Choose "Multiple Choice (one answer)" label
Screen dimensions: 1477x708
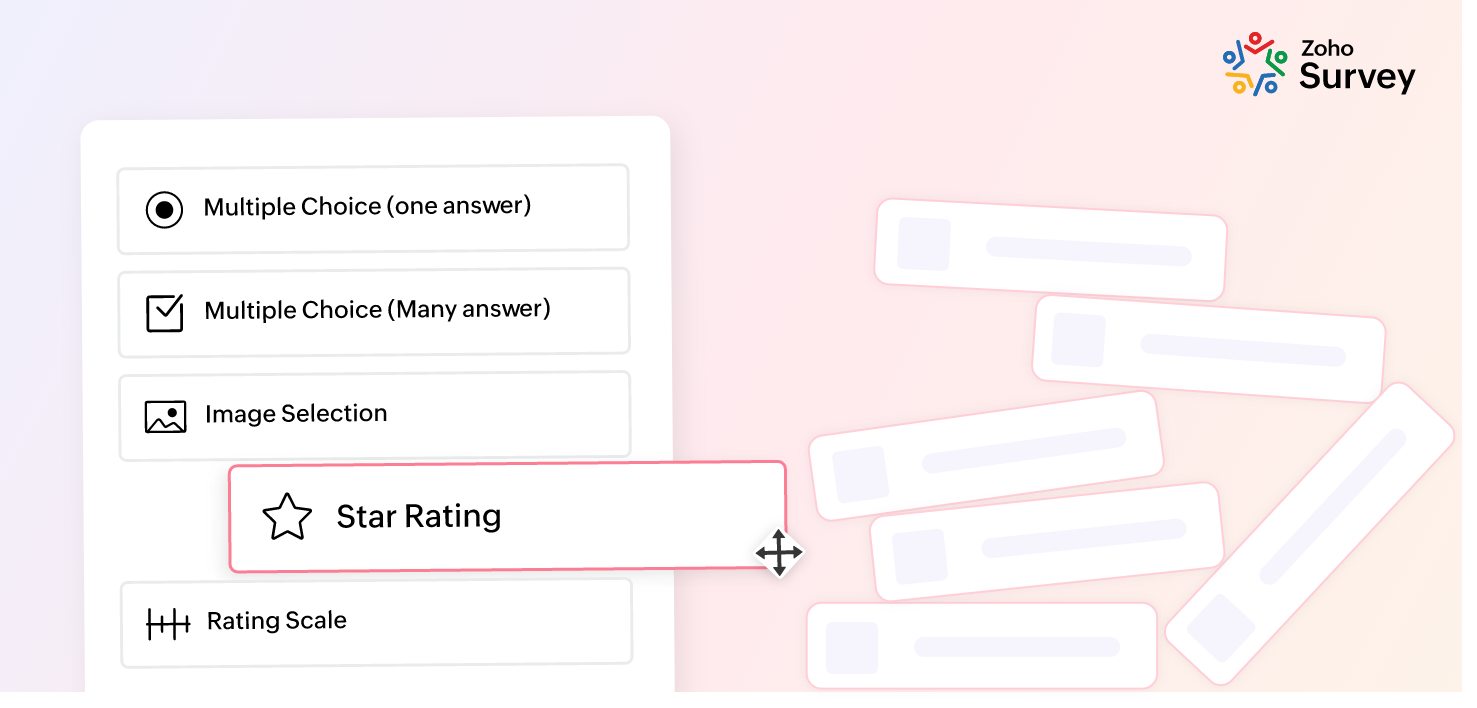(367, 207)
